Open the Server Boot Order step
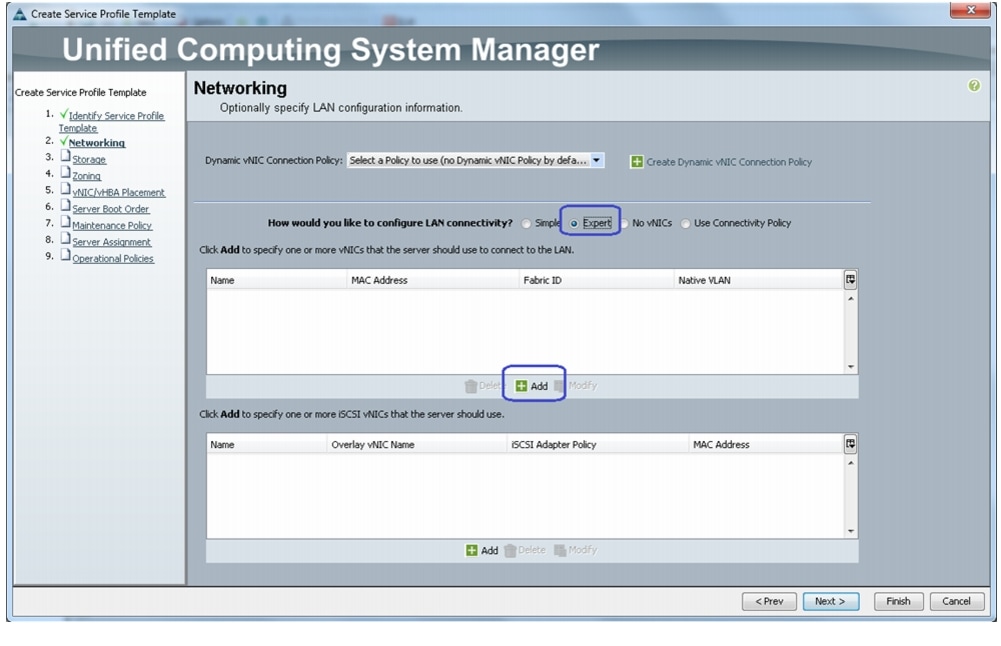Viewport: 1001px width, 646px height. tap(110, 209)
